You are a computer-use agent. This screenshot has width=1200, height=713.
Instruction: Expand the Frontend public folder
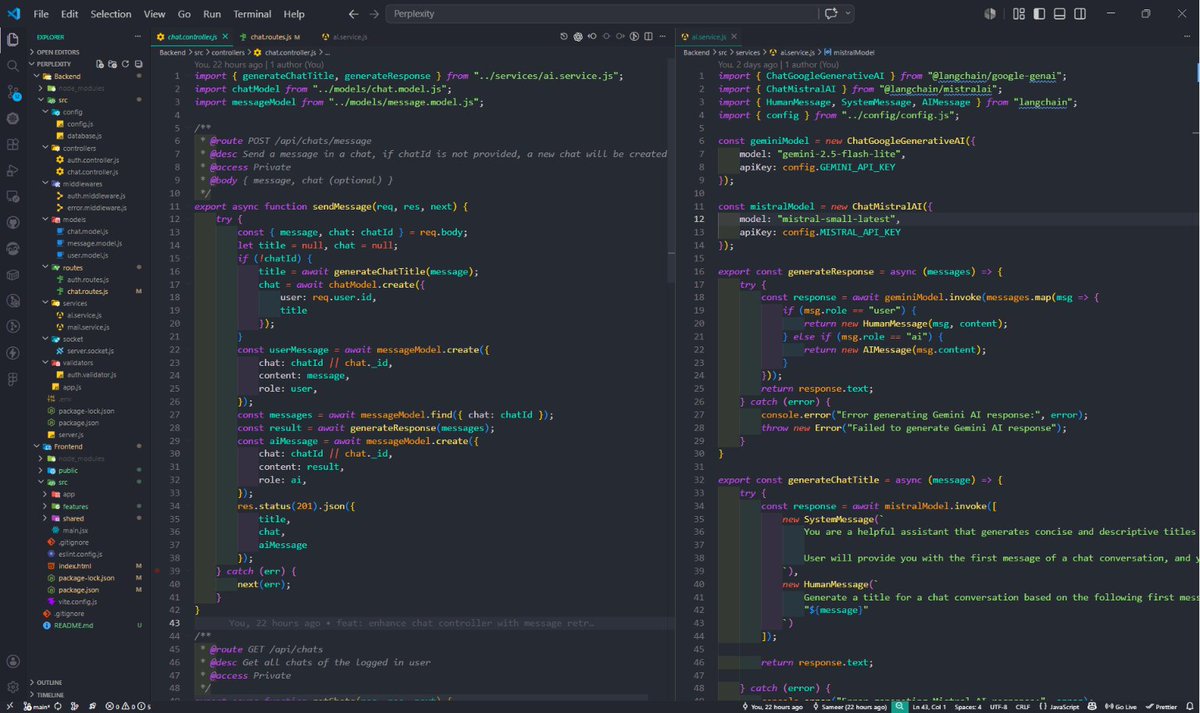click(x=88, y=470)
